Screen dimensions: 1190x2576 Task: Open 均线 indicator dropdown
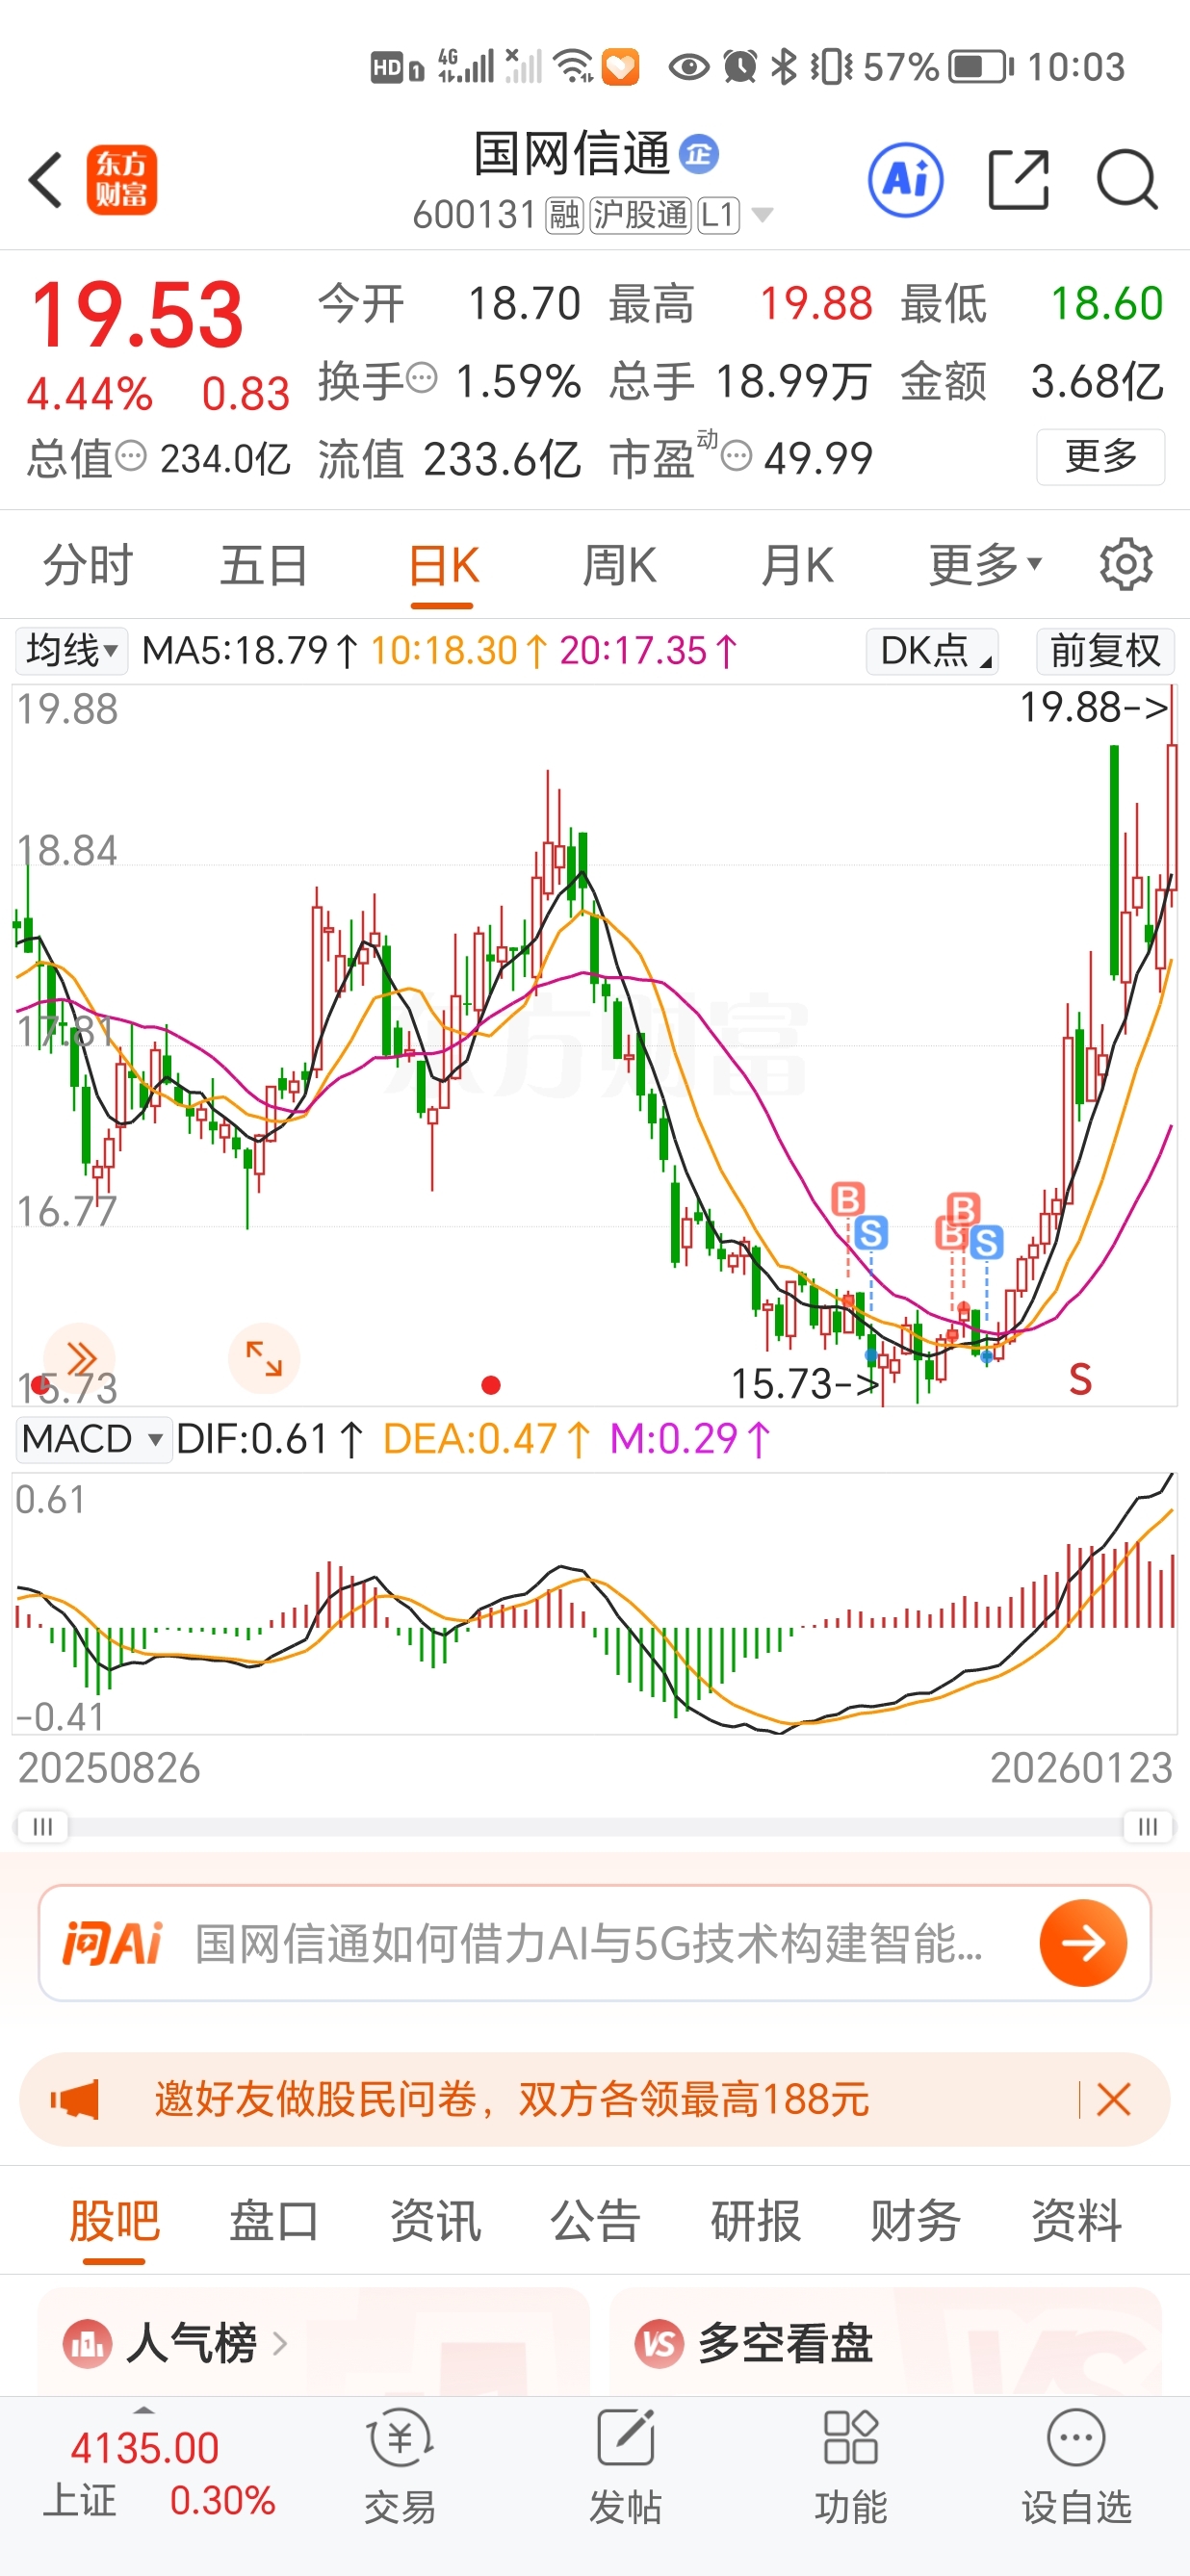(x=71, y=651)
